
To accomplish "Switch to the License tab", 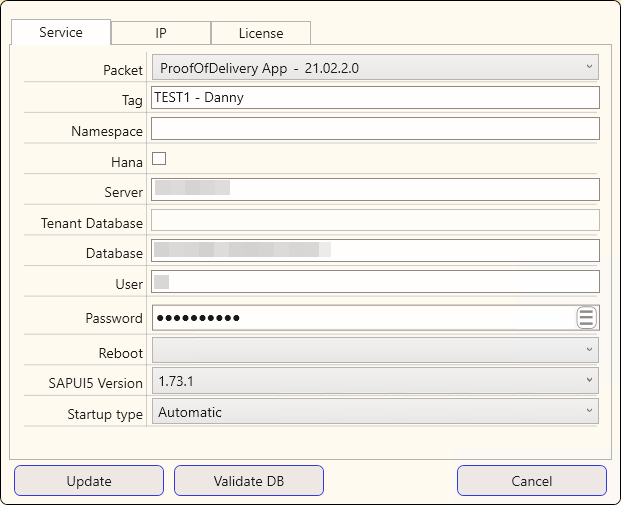I will 261,33.
